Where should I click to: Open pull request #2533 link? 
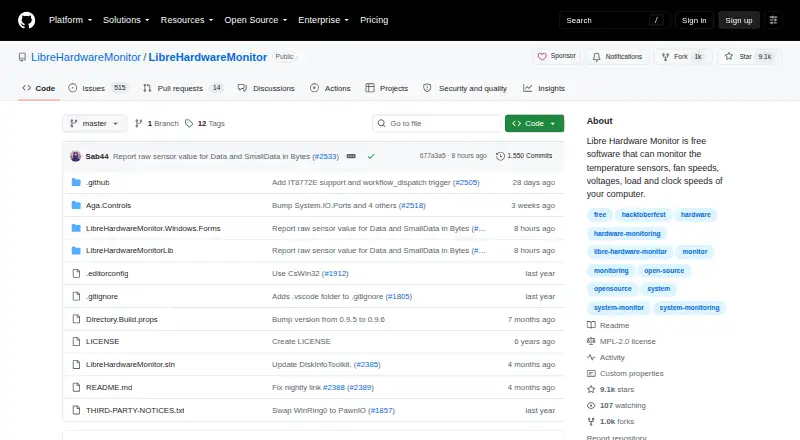326,156
